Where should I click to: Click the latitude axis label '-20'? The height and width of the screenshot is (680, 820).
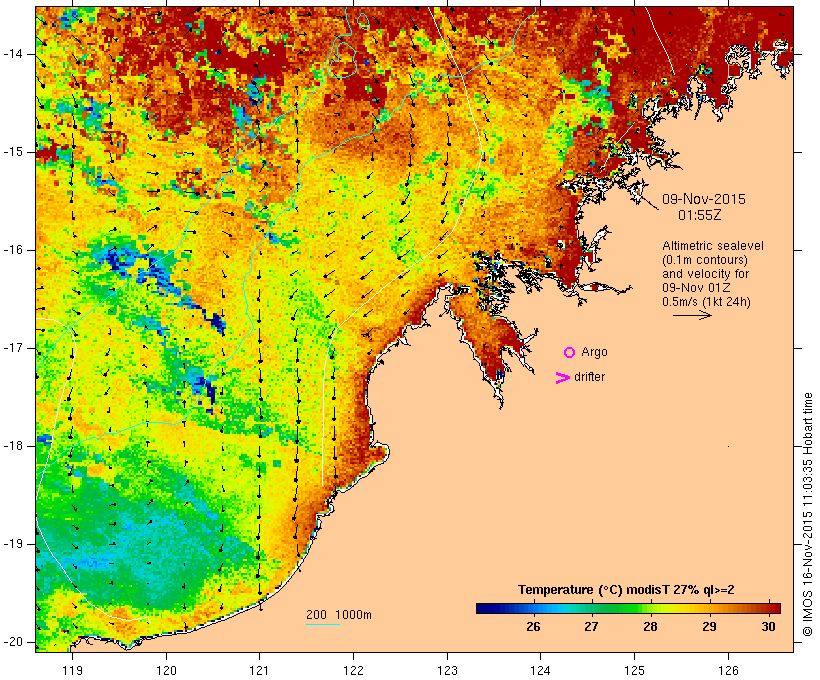tap(12, 642)
